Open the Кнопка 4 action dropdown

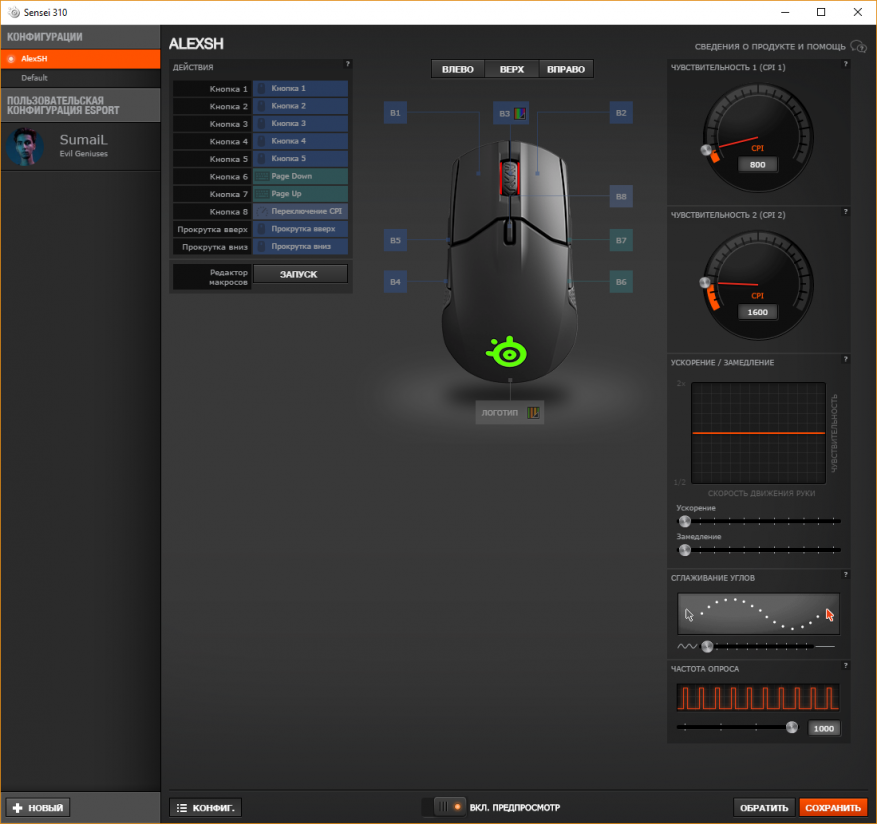(300, 141)
